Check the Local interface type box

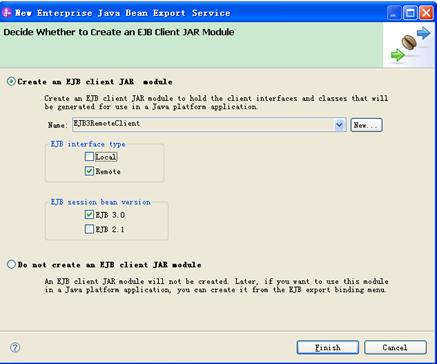click(89, 157)
